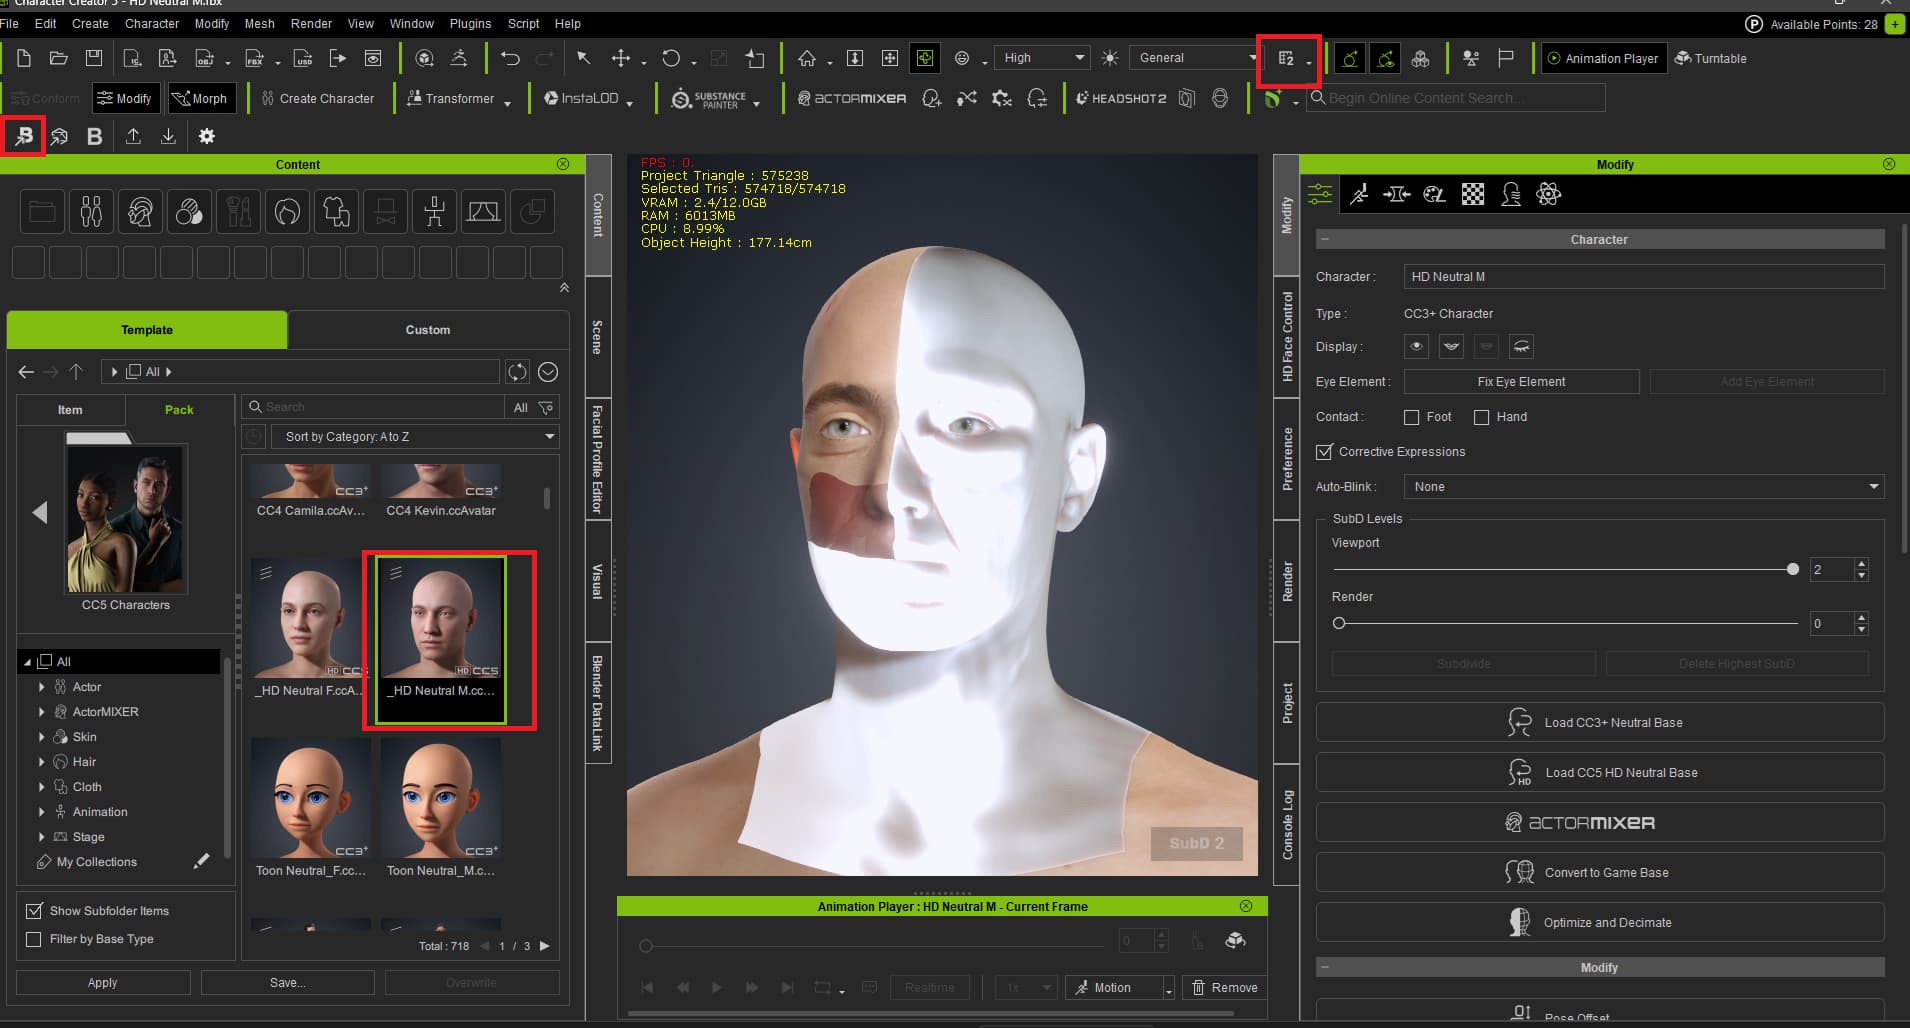This screenshot has height=1028, width=1910.
Task: Select the Home camera view icon
Action: point(807,58)
